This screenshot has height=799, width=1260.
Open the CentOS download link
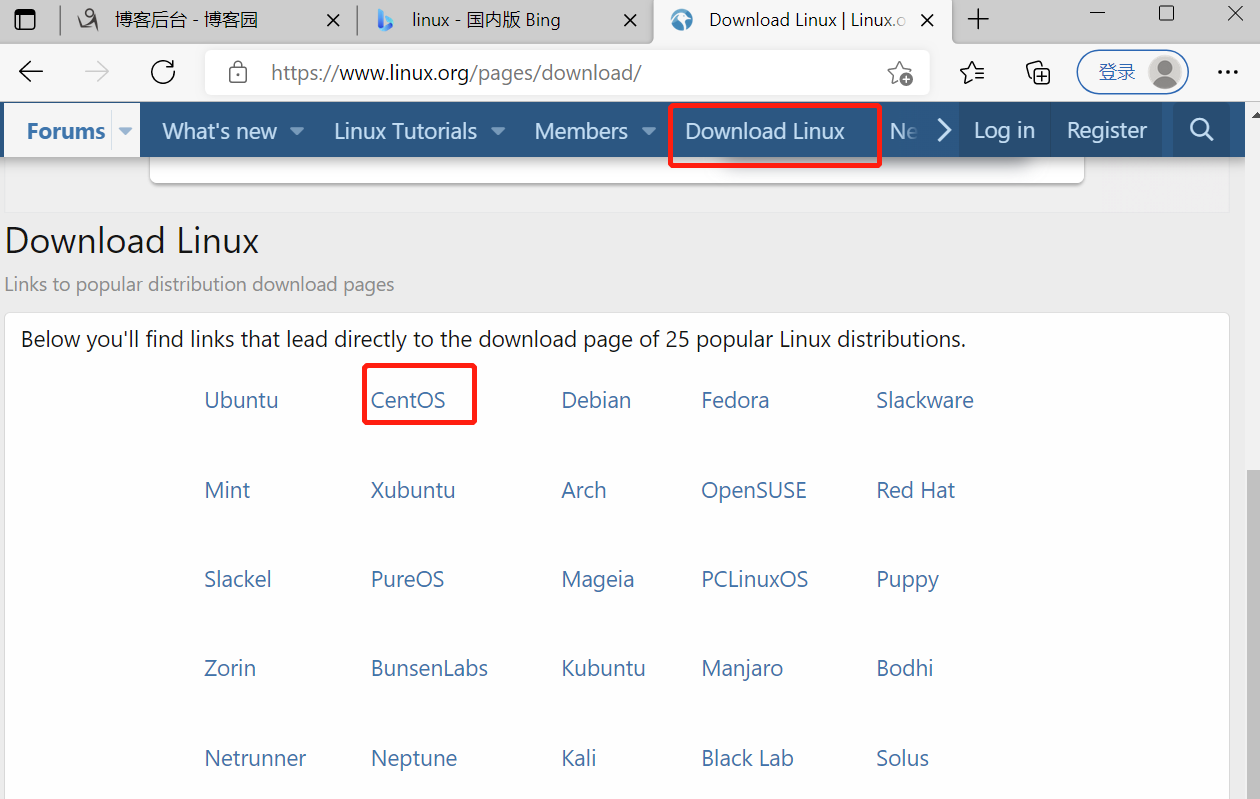(408, 400)
